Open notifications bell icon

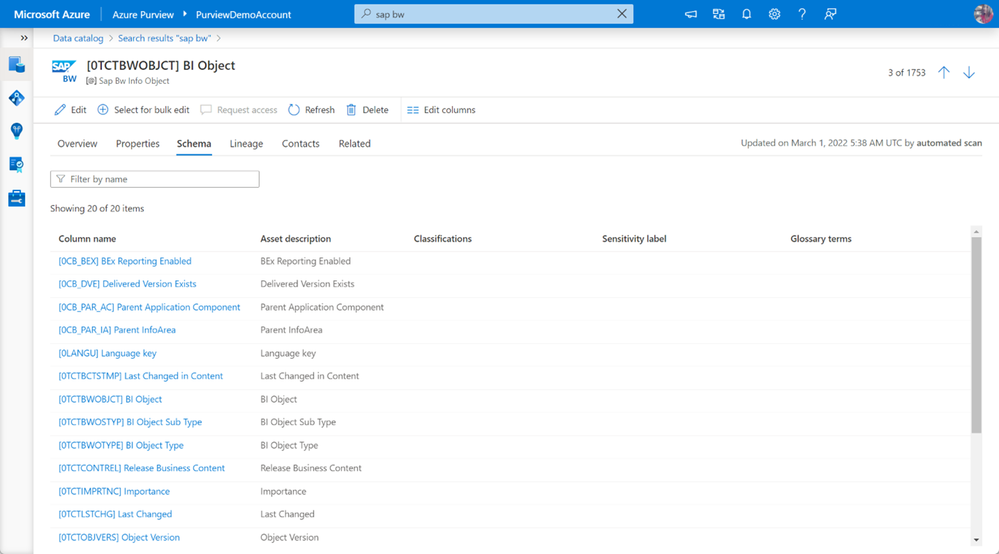(x=747, y=14)
